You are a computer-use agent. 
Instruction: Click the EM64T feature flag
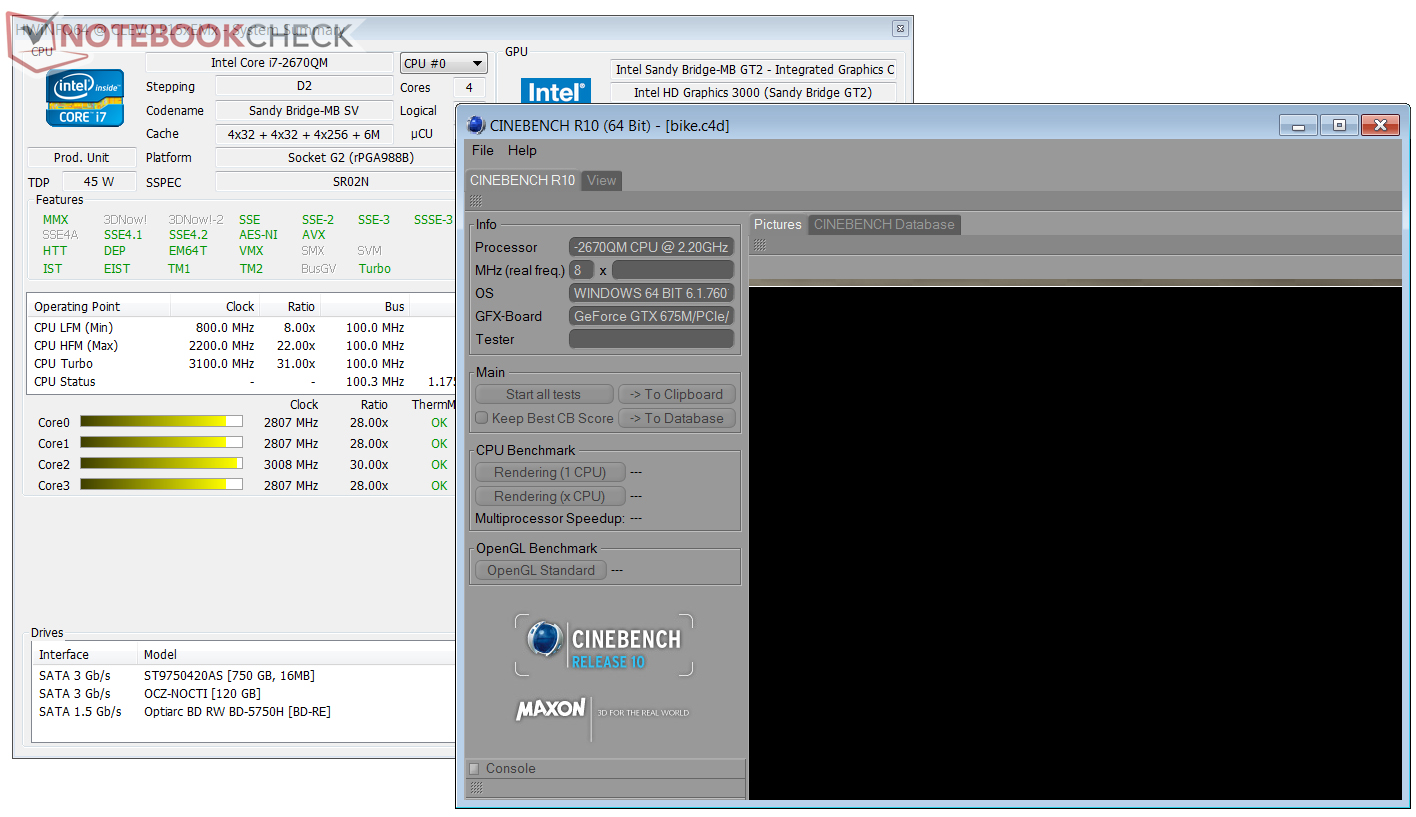(188, 251)
